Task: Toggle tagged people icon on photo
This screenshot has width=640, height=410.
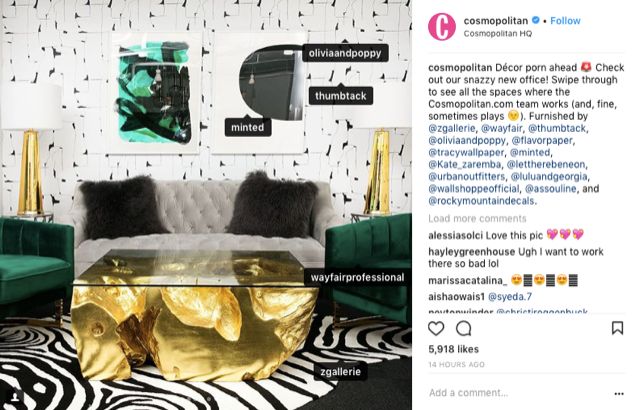Action: pyautogui.click(x=15, y=397)
